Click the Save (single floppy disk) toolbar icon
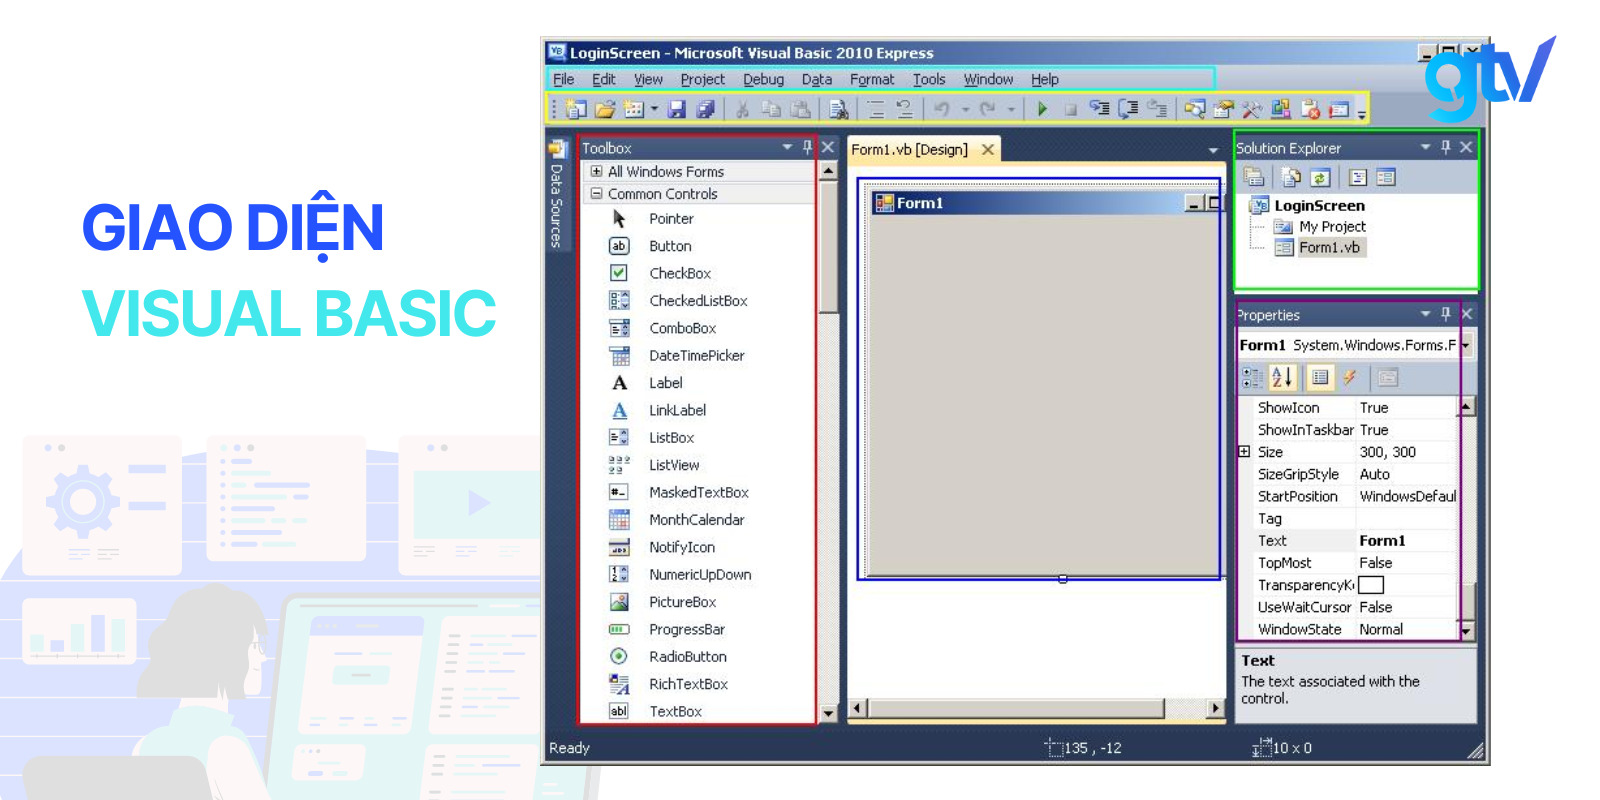Viewport: 1600px width, 800px height. click(676, 109)
